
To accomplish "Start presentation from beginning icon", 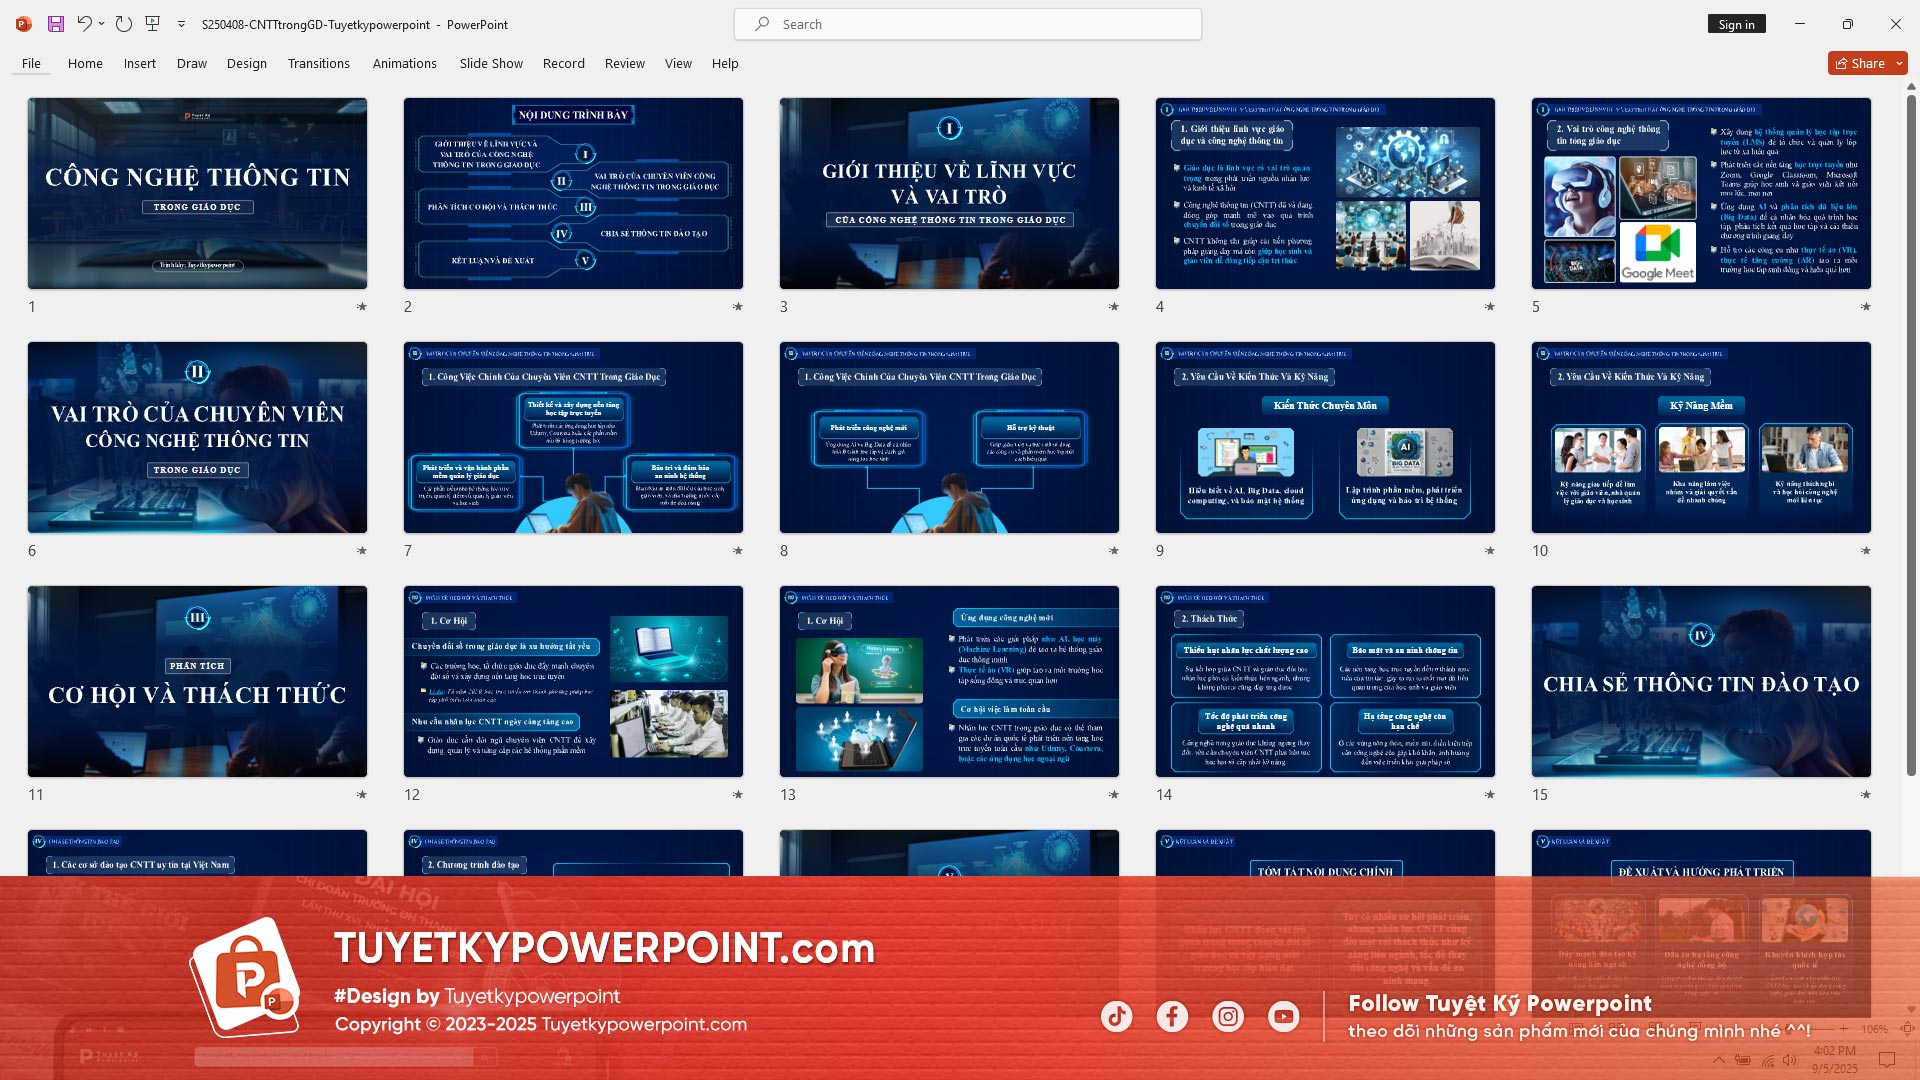I will (x=153, y=24).
